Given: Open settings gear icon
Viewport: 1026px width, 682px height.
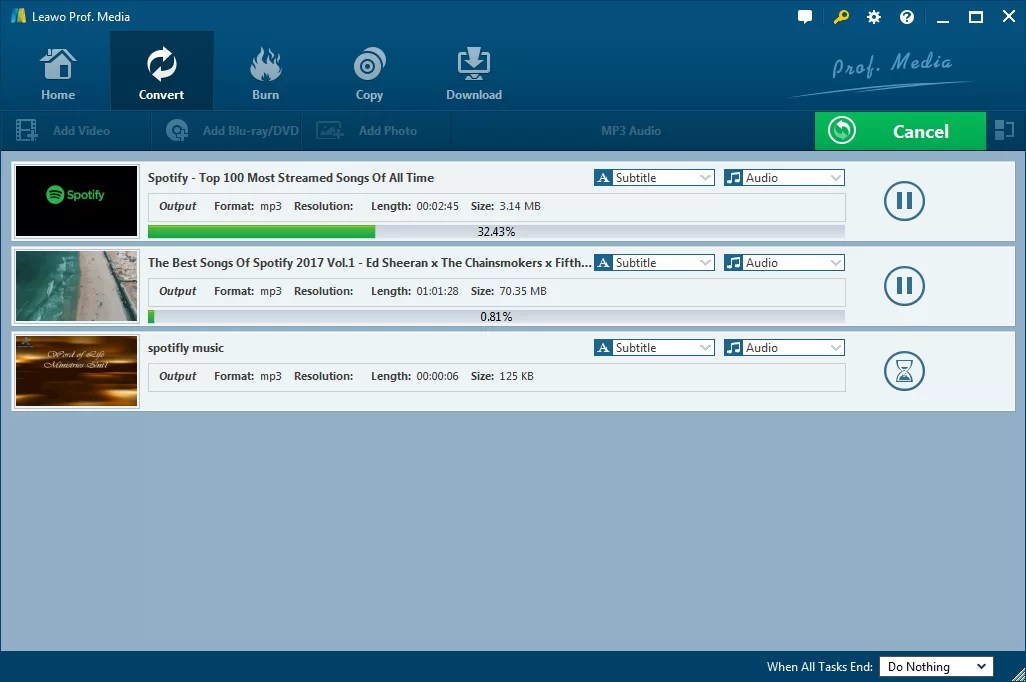Looking at the screenshot, I should point(874,17).
